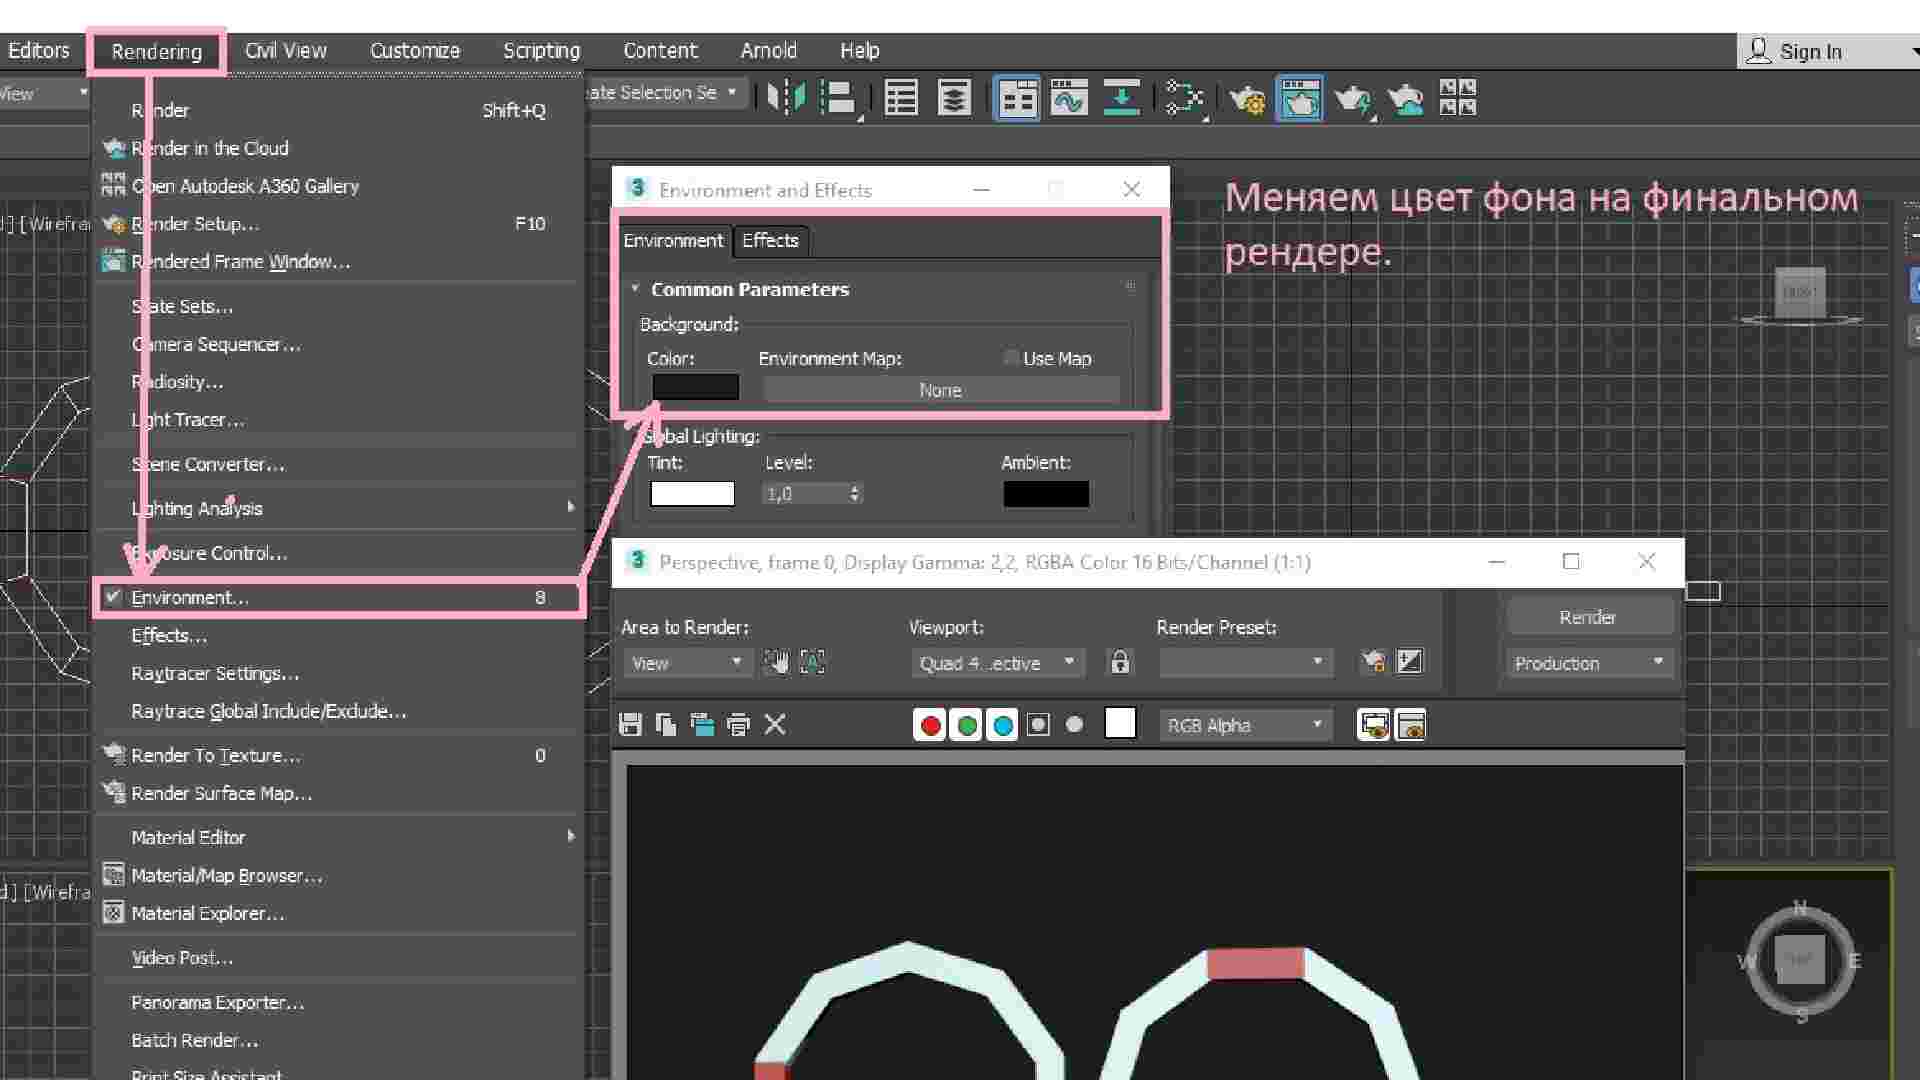Toggle the Lock to Viewport padlock icon
The image size is (1920, 1080).
click(1120, 662)
